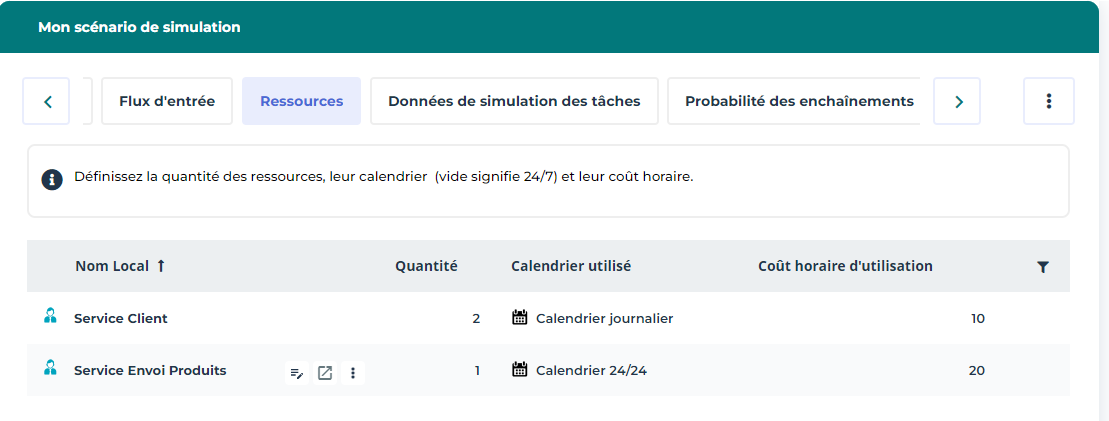
Task: Click the filter icon in table header
Action: click(x=1043, y=267)
